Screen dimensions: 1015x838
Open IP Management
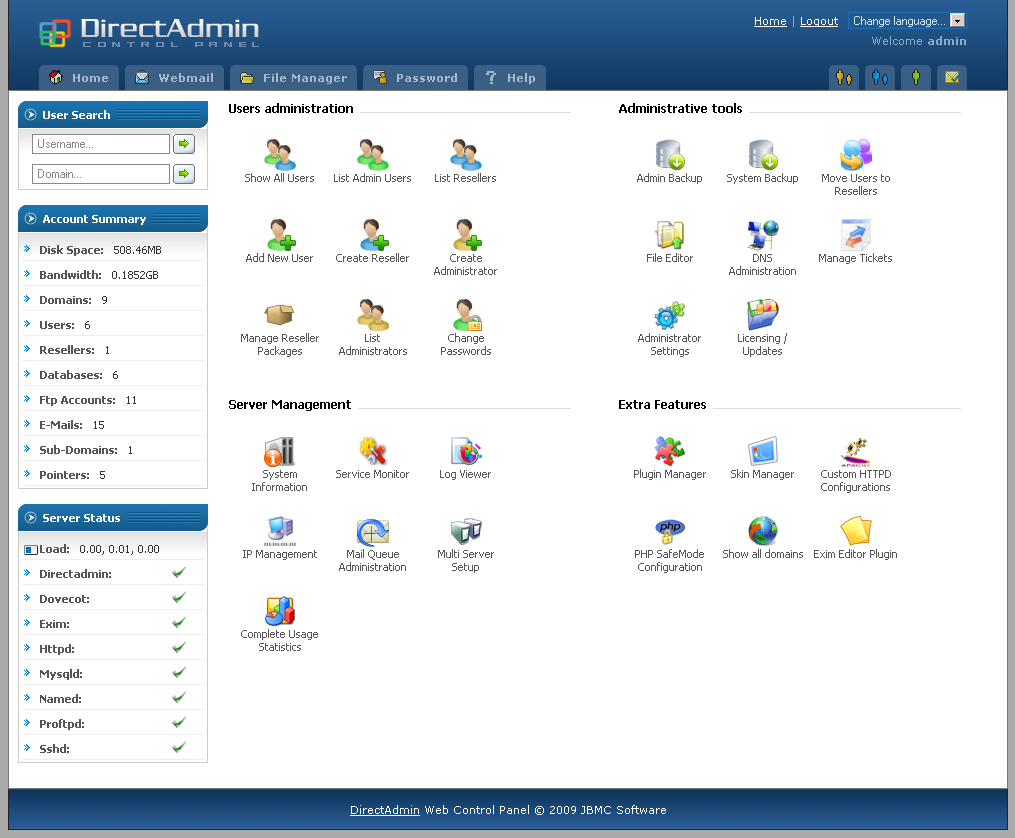[x=280, y=538]
